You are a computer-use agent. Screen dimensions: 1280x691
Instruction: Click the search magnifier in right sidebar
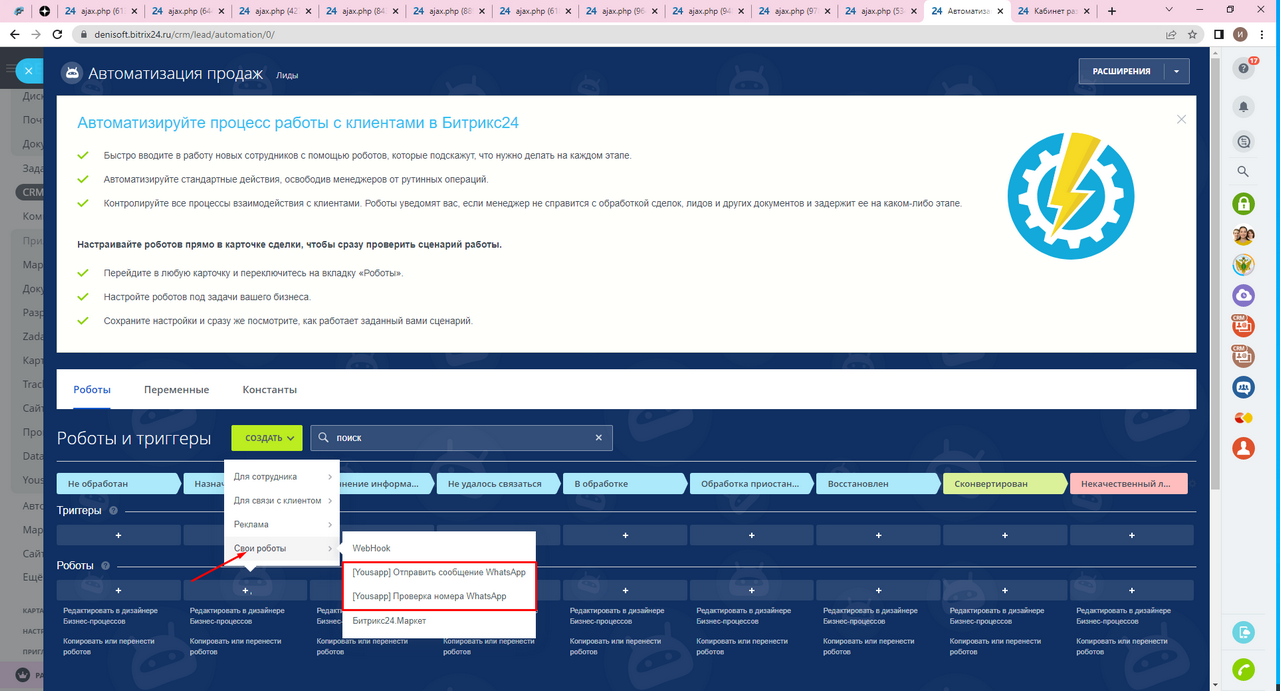click(x=1244, y=172)
